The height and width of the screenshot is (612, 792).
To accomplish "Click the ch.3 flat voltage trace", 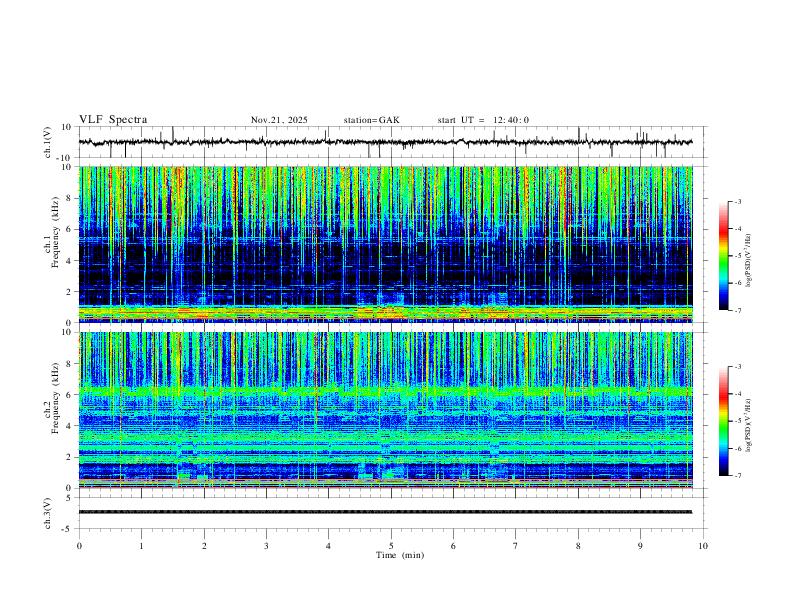I will coord(385,512).
